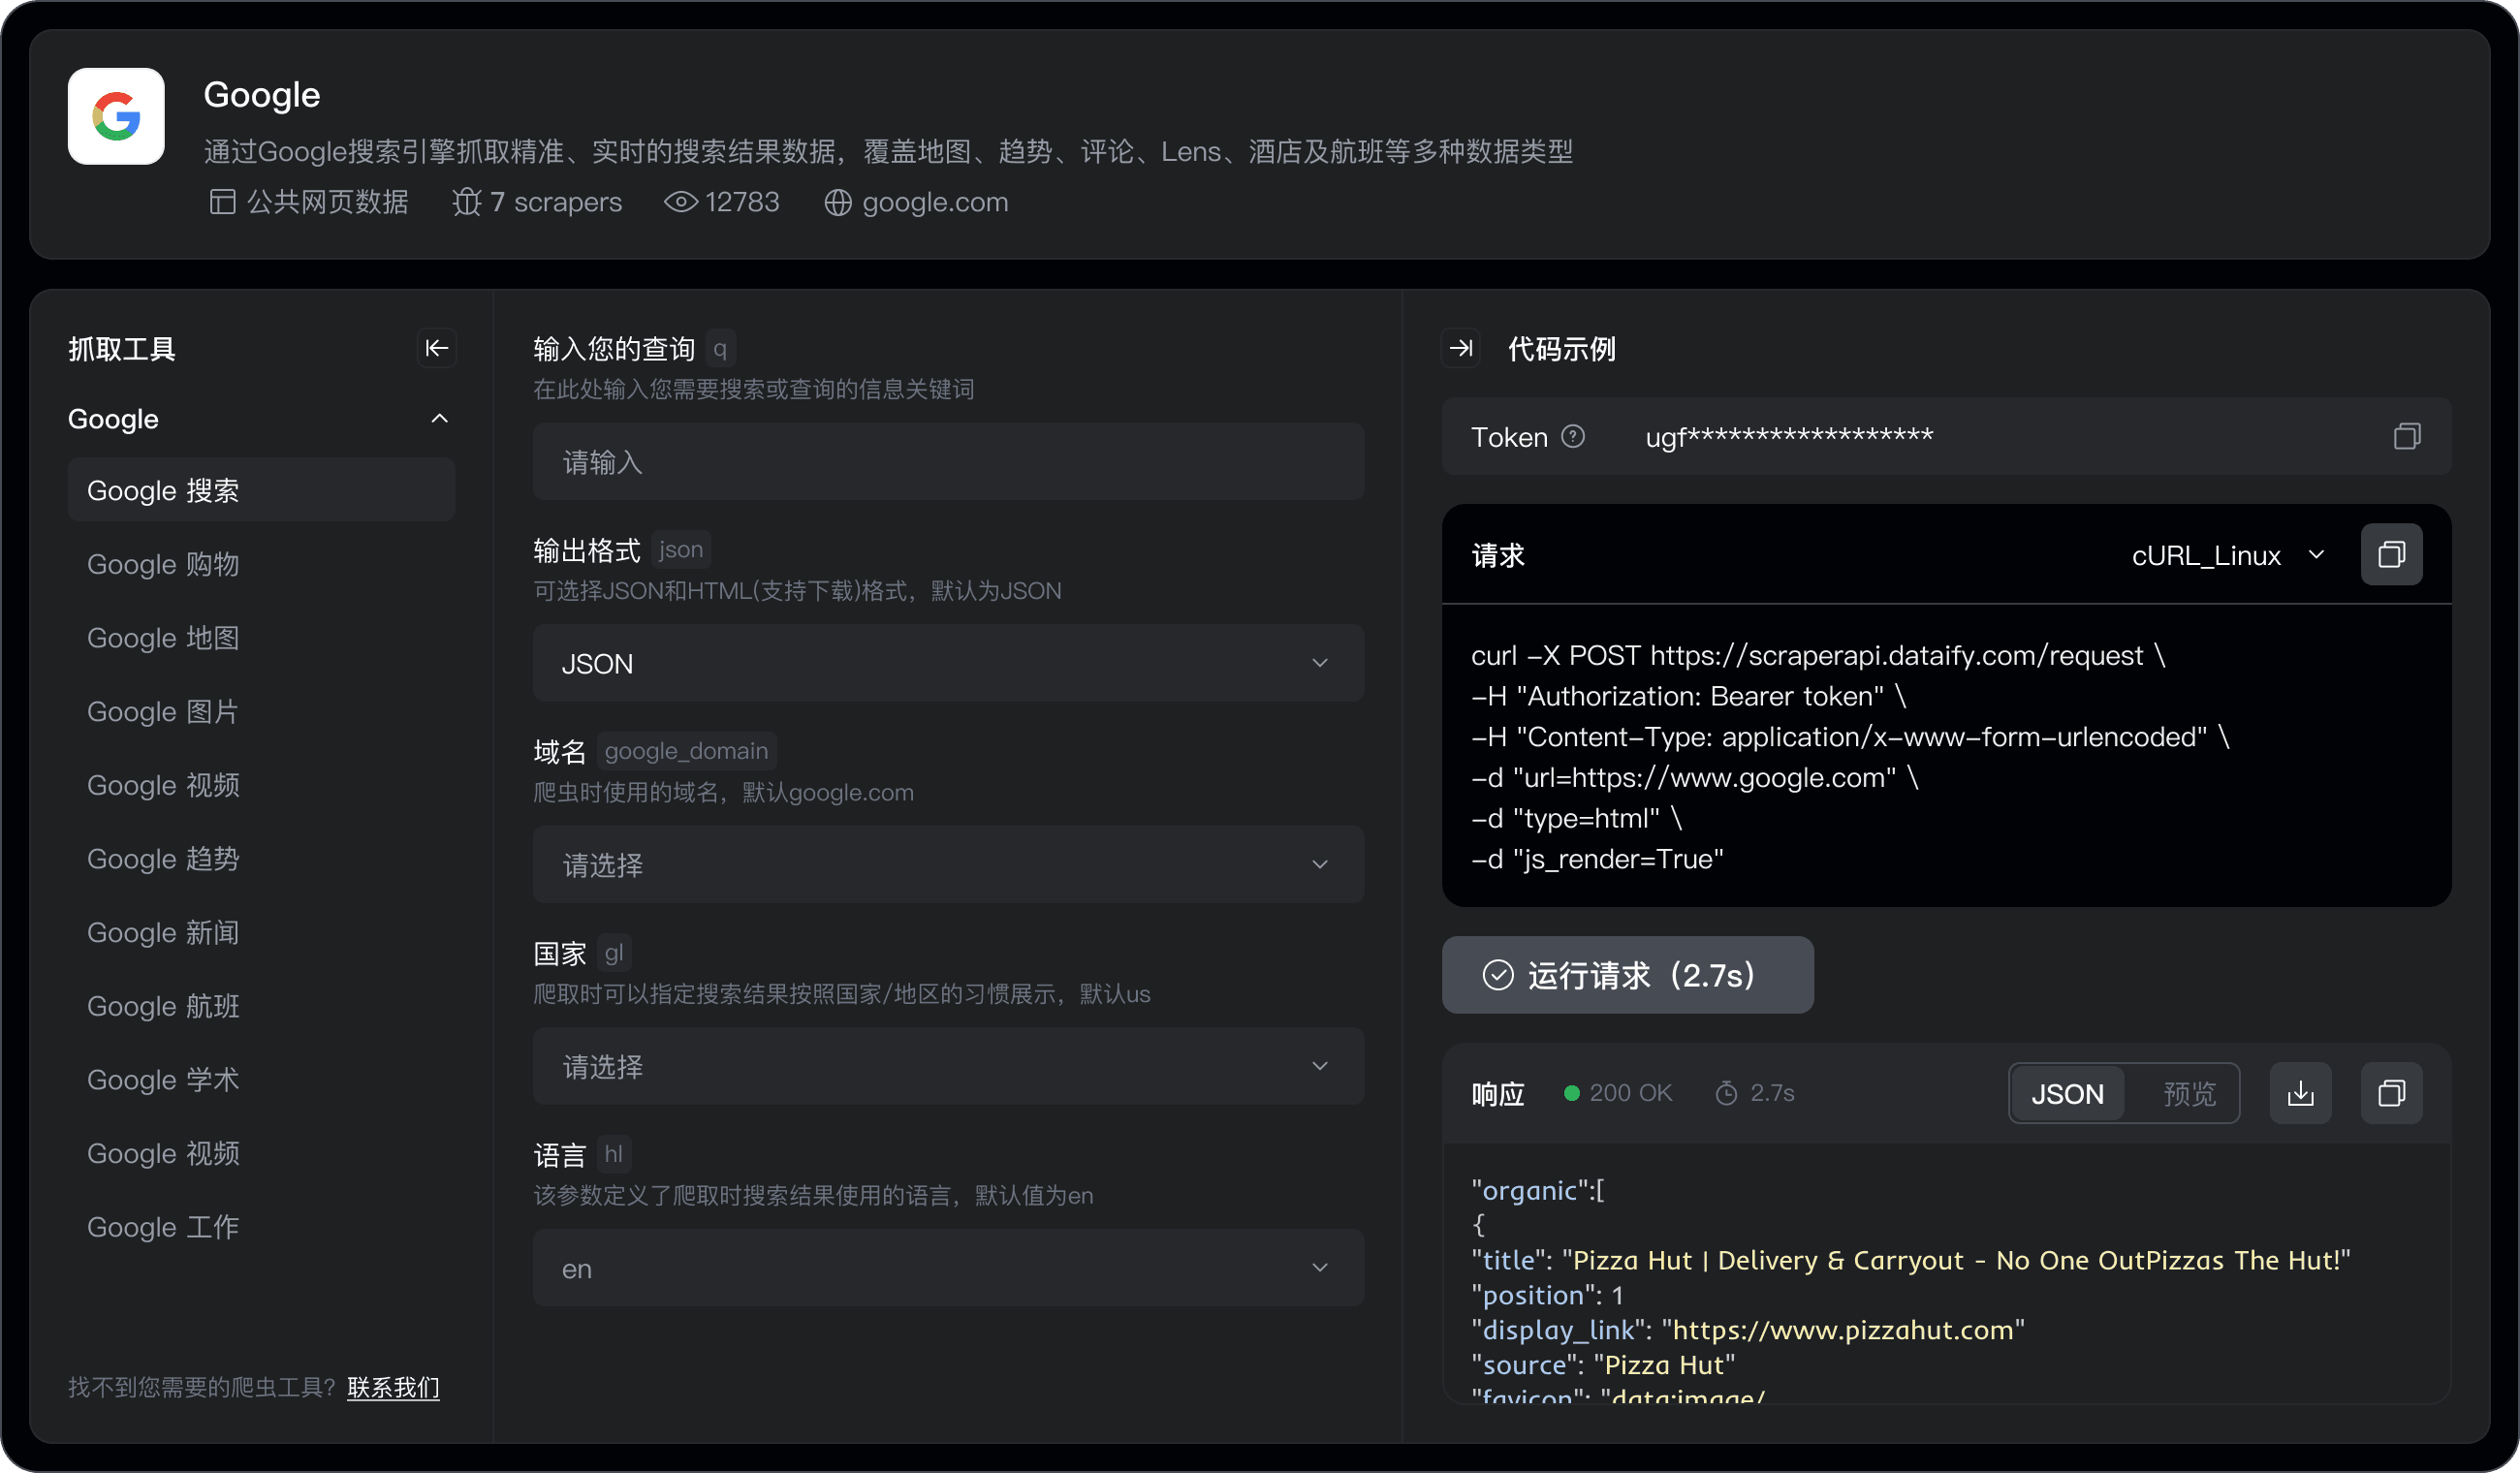The width and height of the screenshot is (2520, 1473).
Task: Copy the cURL request code
Action: (x=2392, y=555)
